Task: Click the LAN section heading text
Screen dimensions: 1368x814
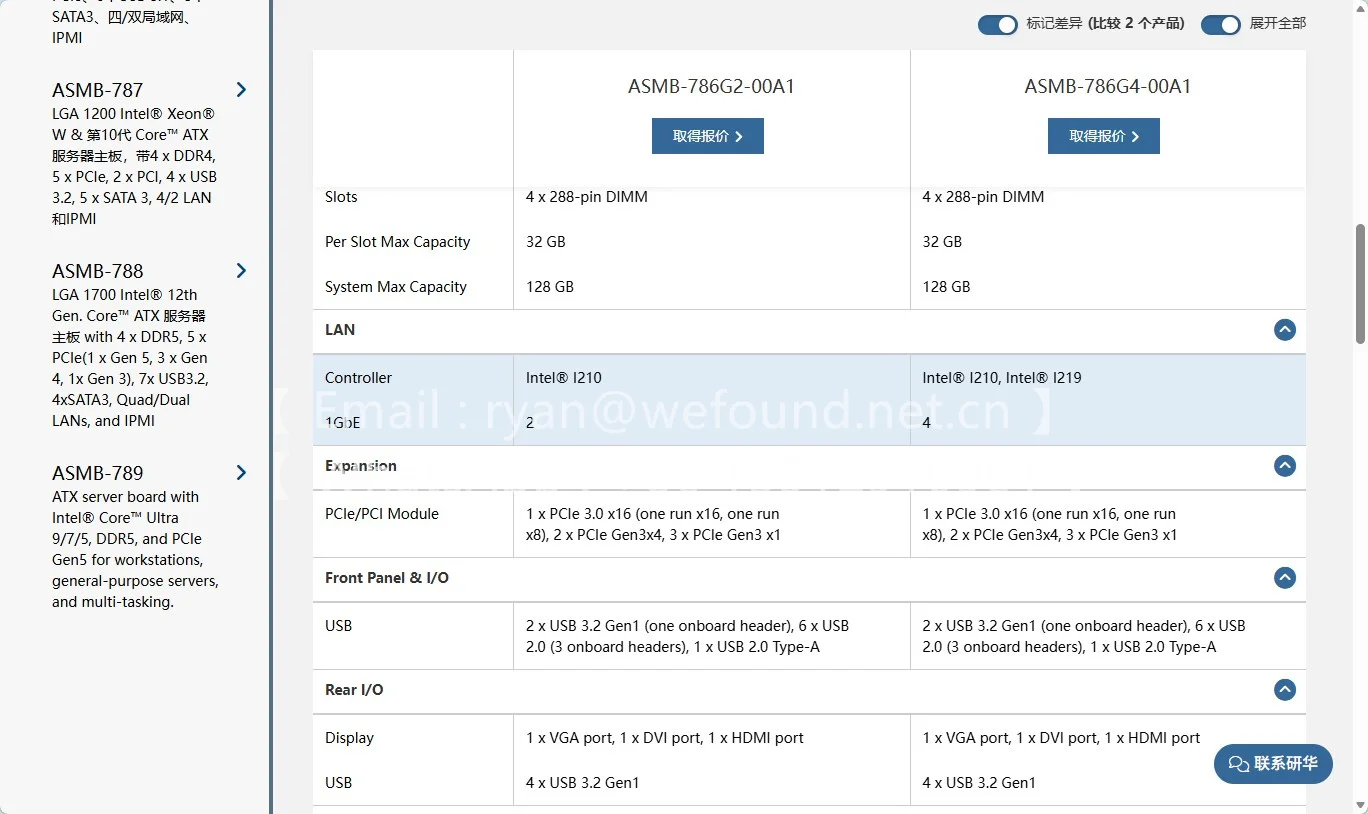Action: point(340,330)
